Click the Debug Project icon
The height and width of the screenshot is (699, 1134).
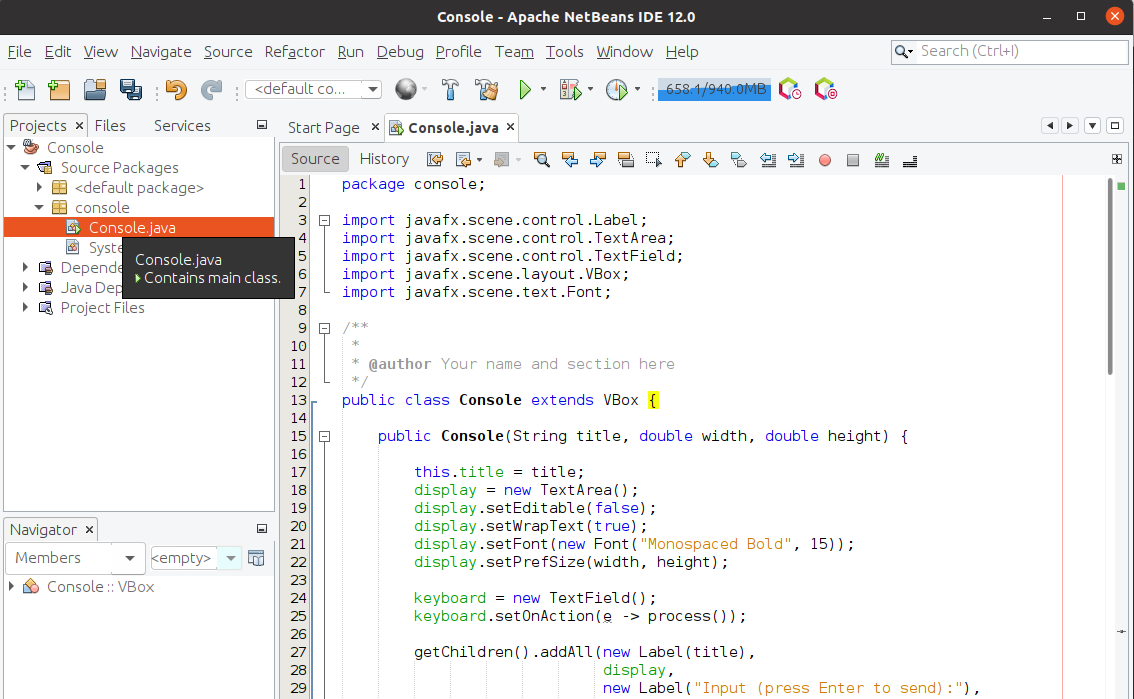pos(570,90)
